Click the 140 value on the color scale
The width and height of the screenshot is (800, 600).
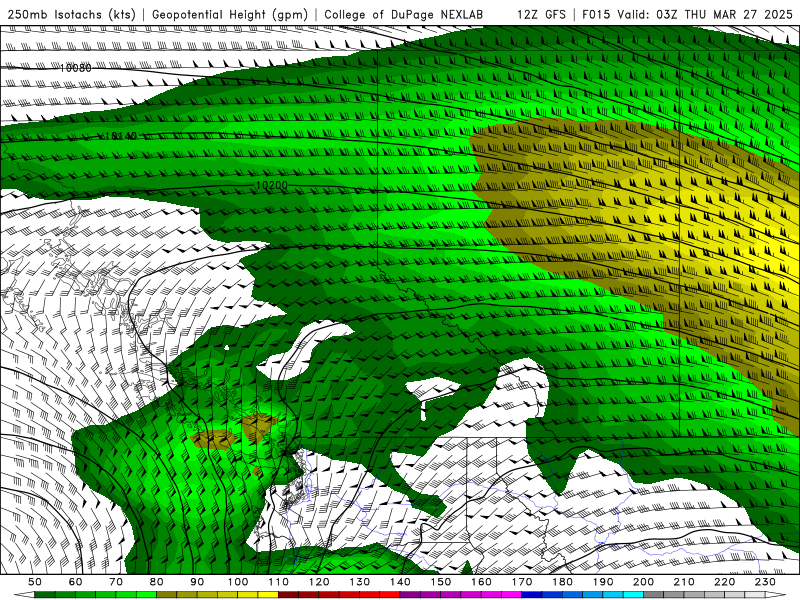tap(401, 582)
